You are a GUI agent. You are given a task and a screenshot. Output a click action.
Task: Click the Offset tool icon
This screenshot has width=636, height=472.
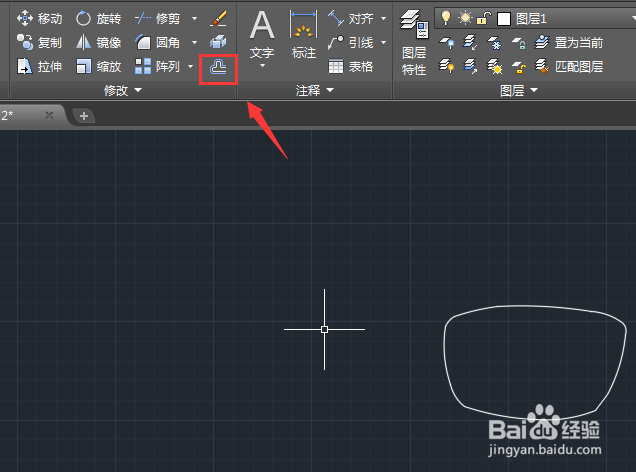click(218, 67)
